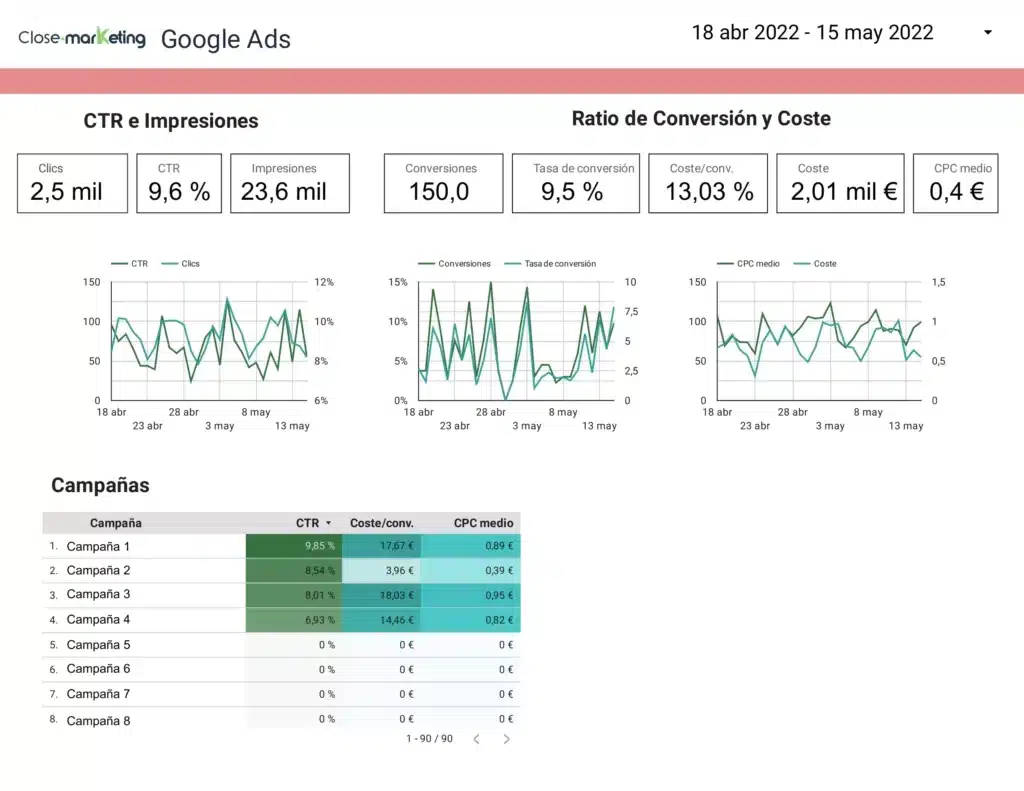Select the Clics scorecard showing 2,5 mil

point(72,183)
